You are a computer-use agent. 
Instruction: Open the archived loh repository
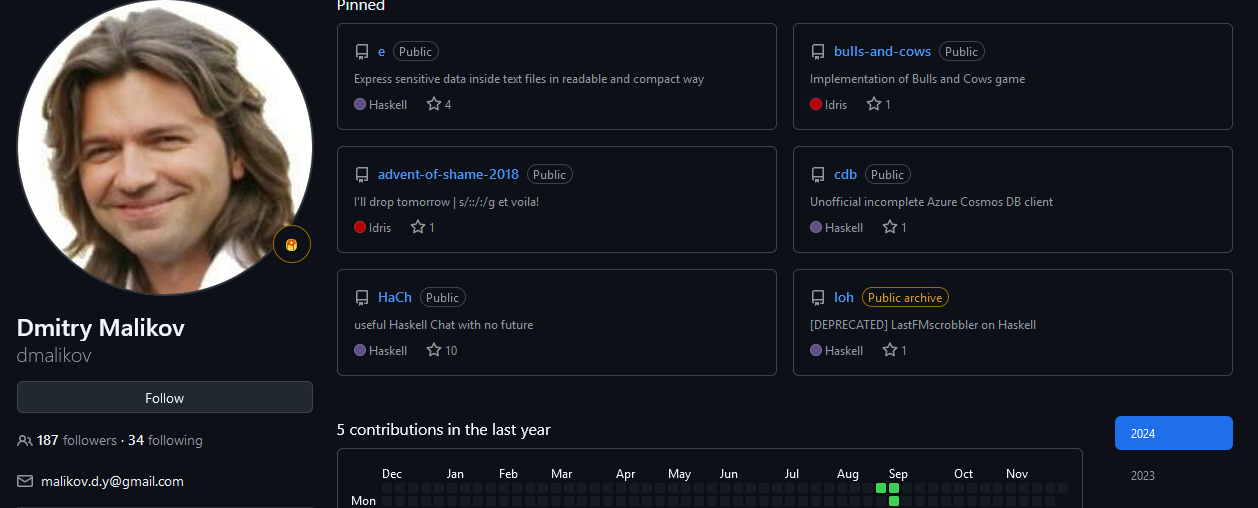click(844, 297)
